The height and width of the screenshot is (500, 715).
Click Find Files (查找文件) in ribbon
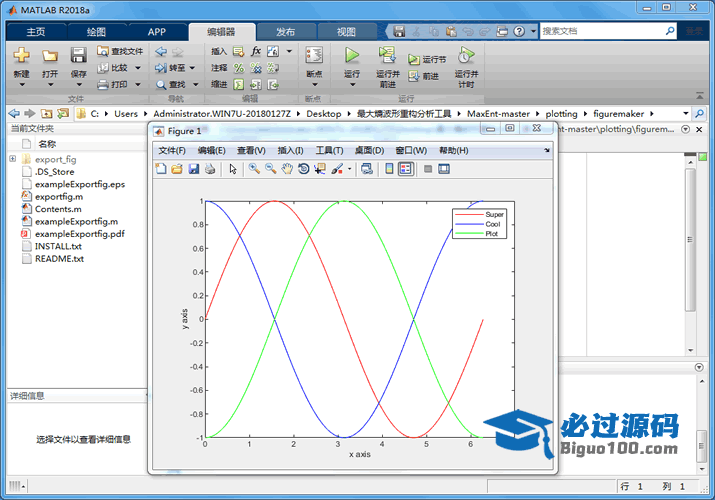pyautogui.click(x=120, y=51)
